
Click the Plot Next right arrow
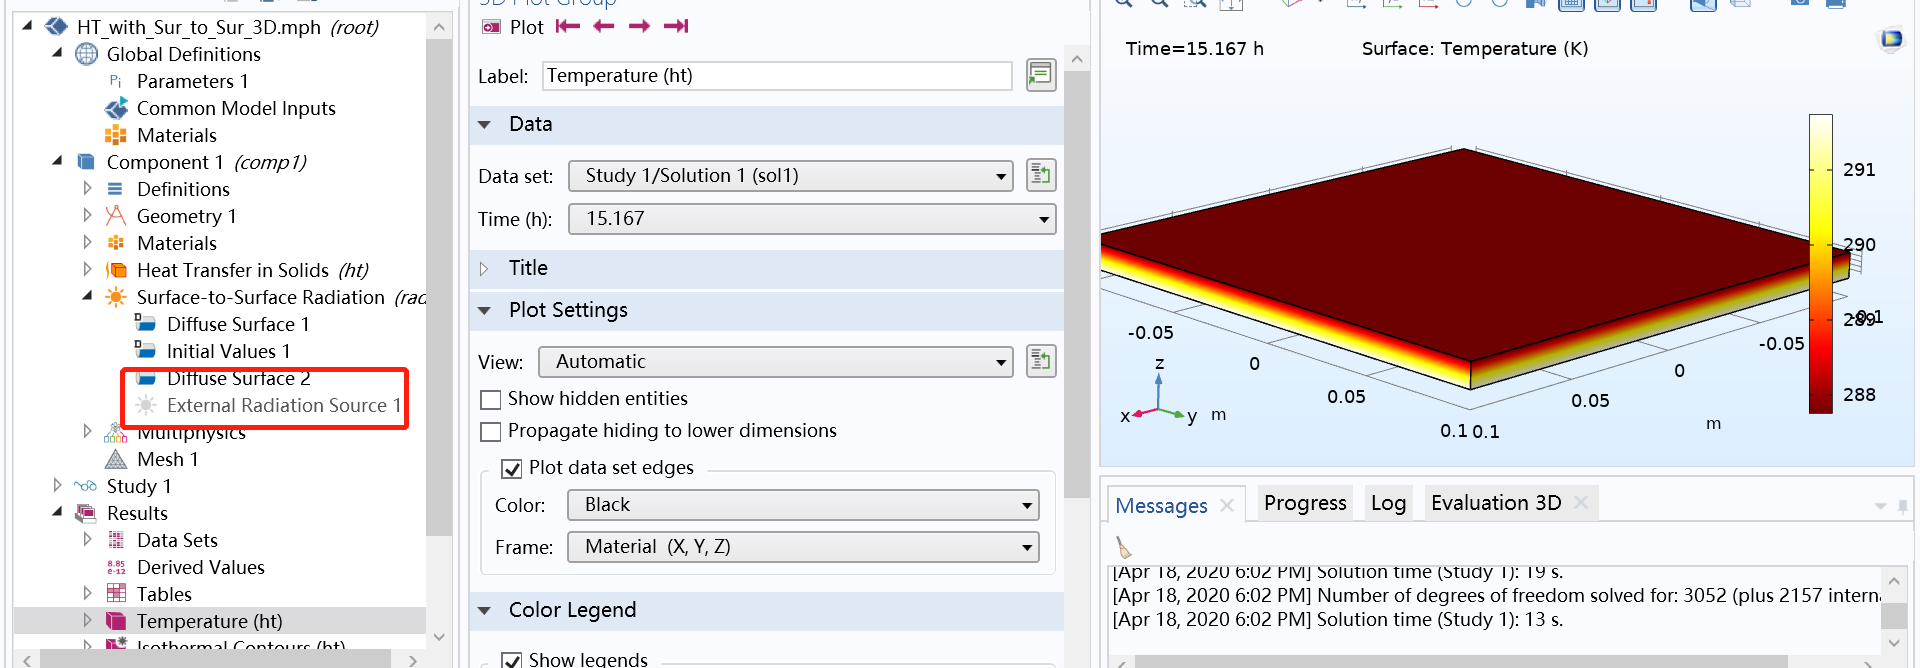point(640,26)
